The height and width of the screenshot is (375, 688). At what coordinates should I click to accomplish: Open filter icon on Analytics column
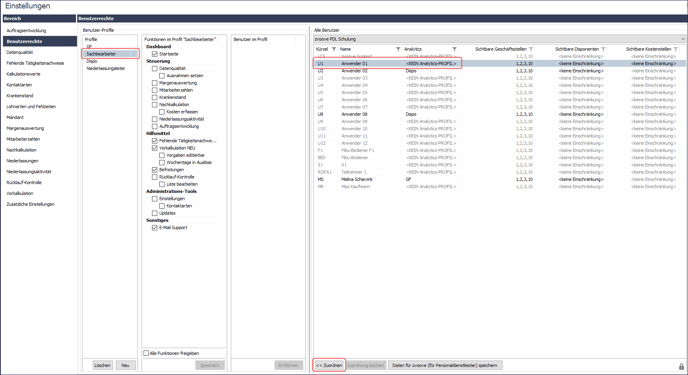[x=455, y=49]
